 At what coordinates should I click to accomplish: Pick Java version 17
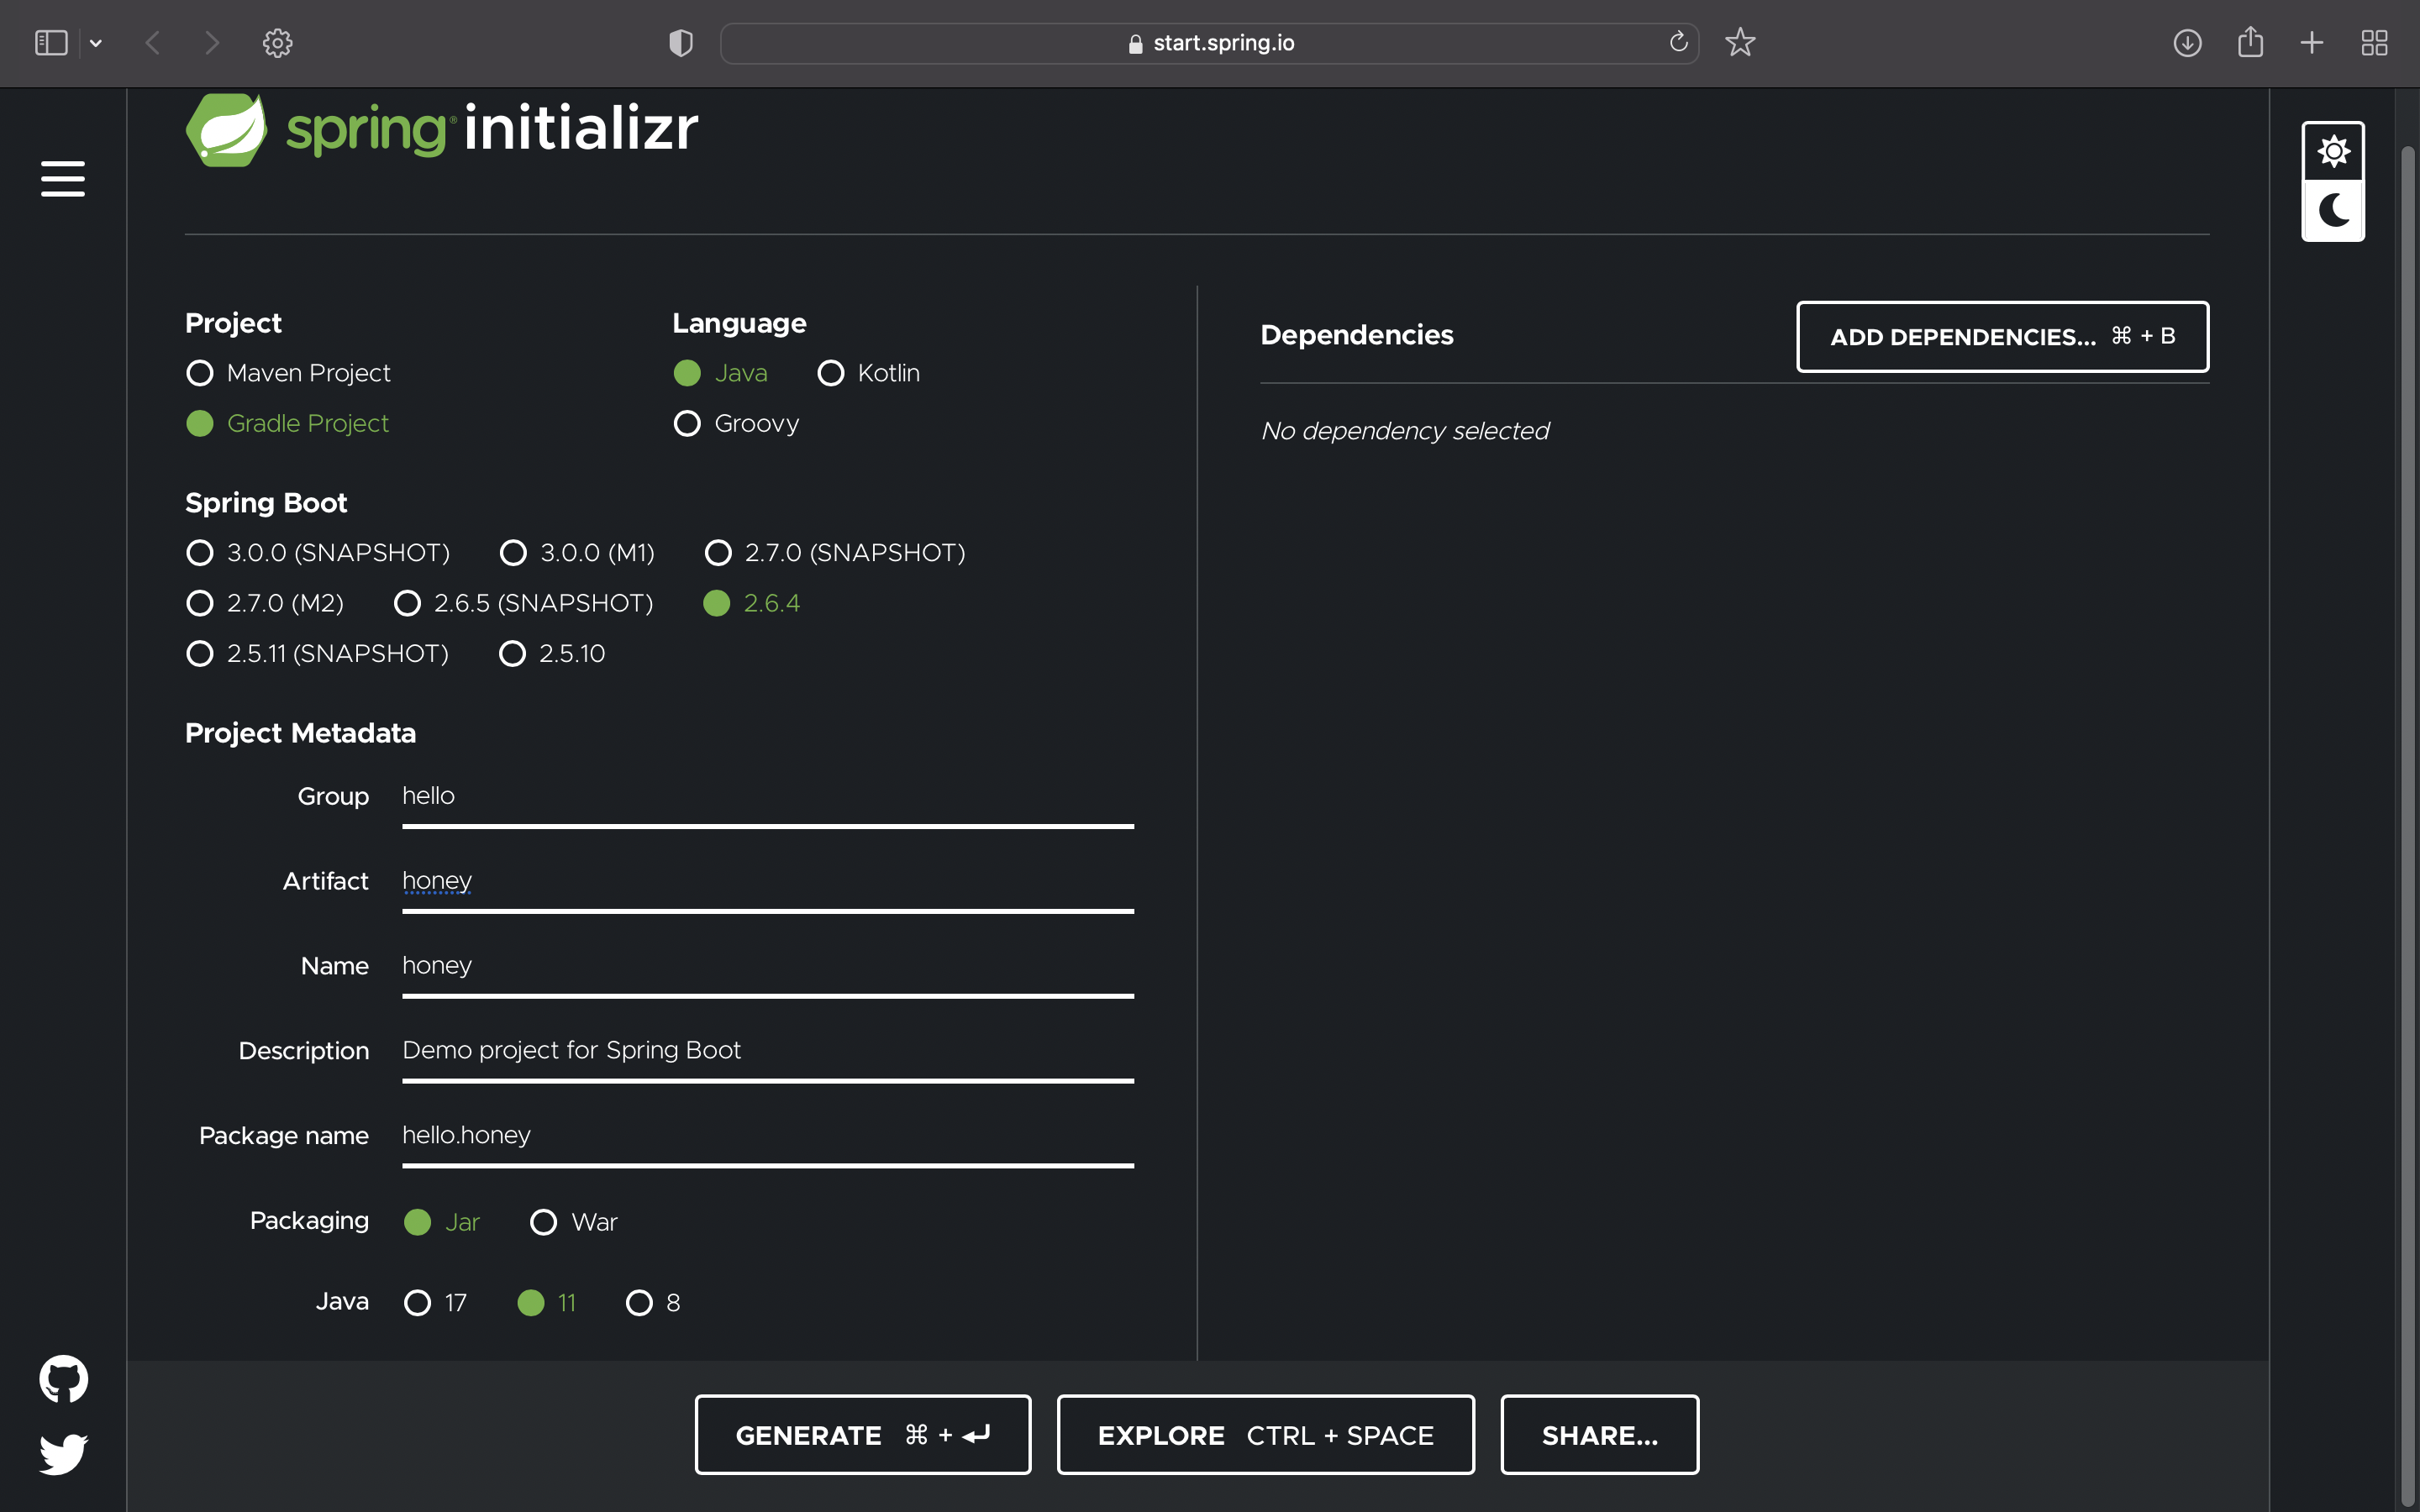coord(417,1303)
